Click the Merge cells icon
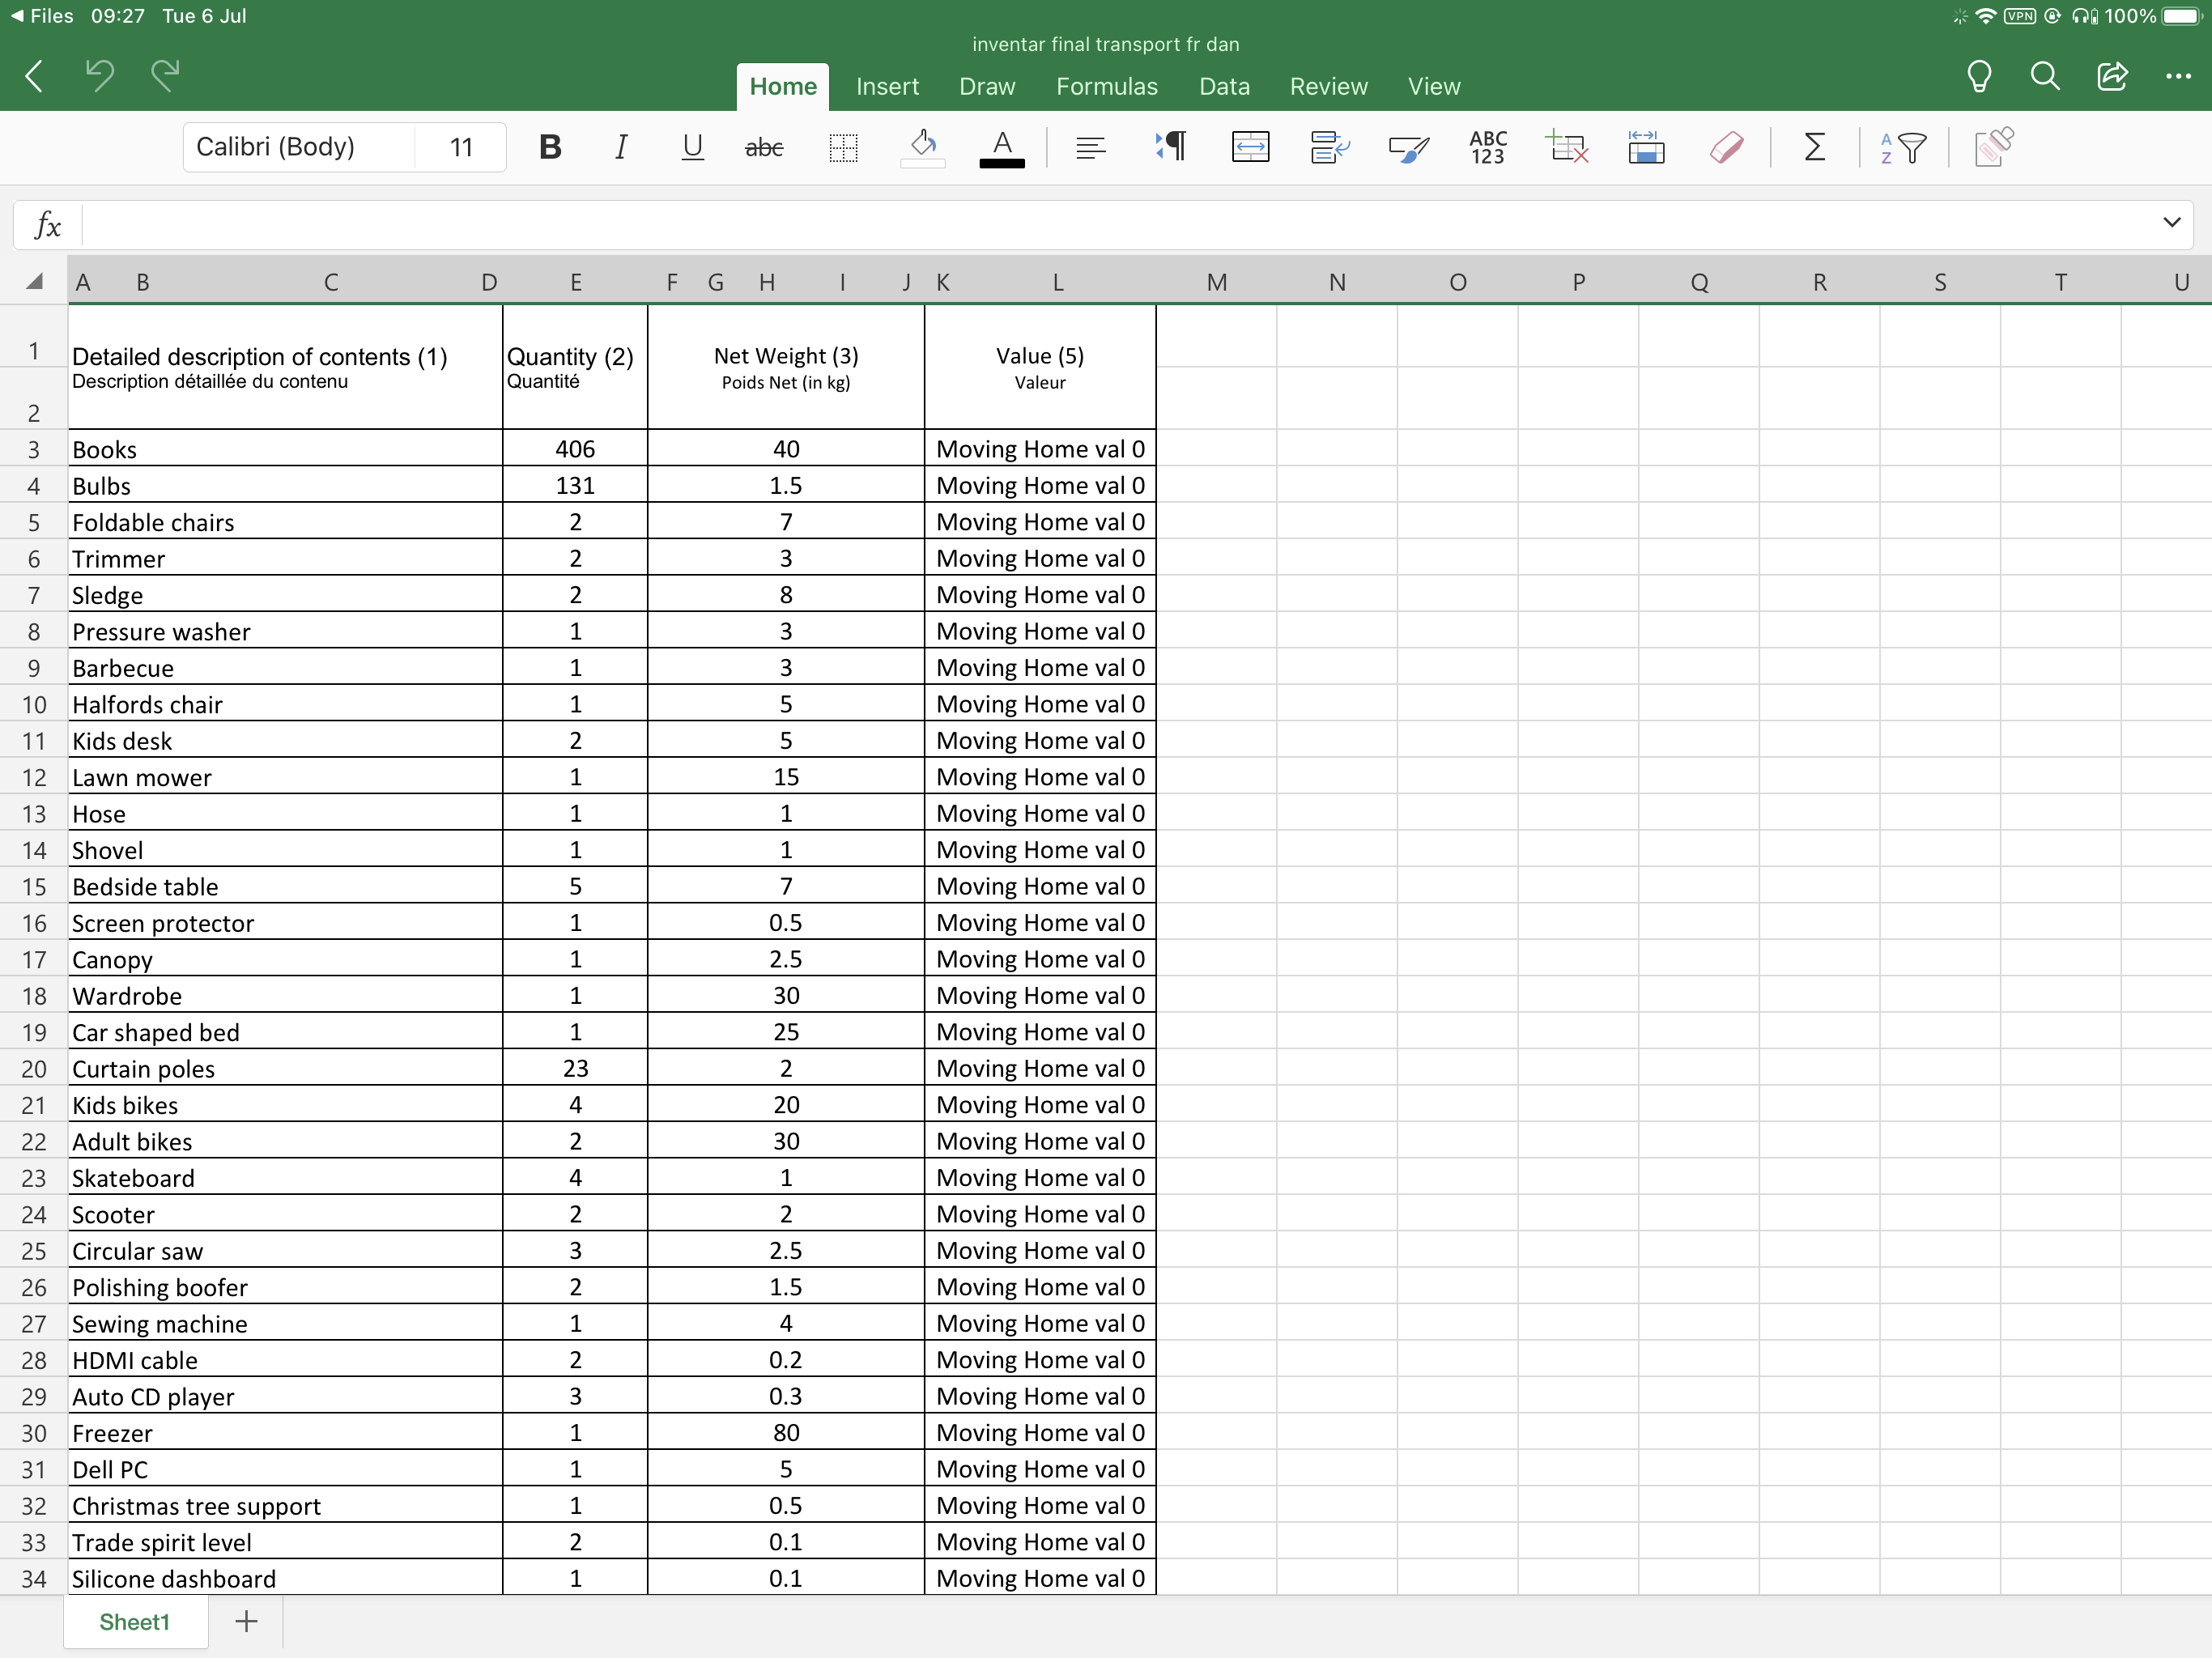 pyautogui.click(x=1250, y=148)
